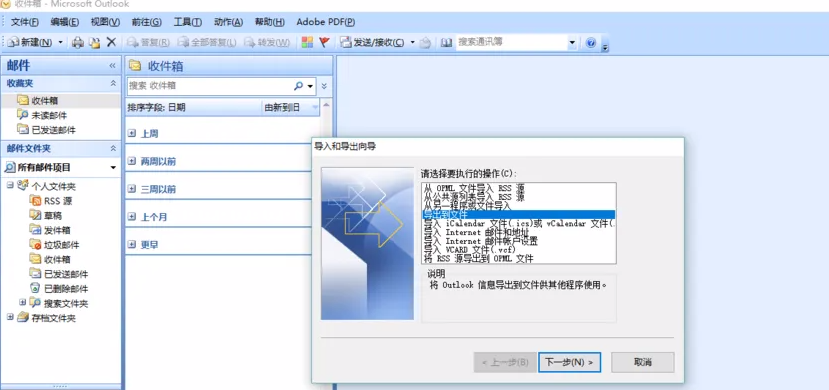The width and height of the screenshot is (829, 390).
Task: Open the 帮助(H) menu
Action: tap(270, 22)
